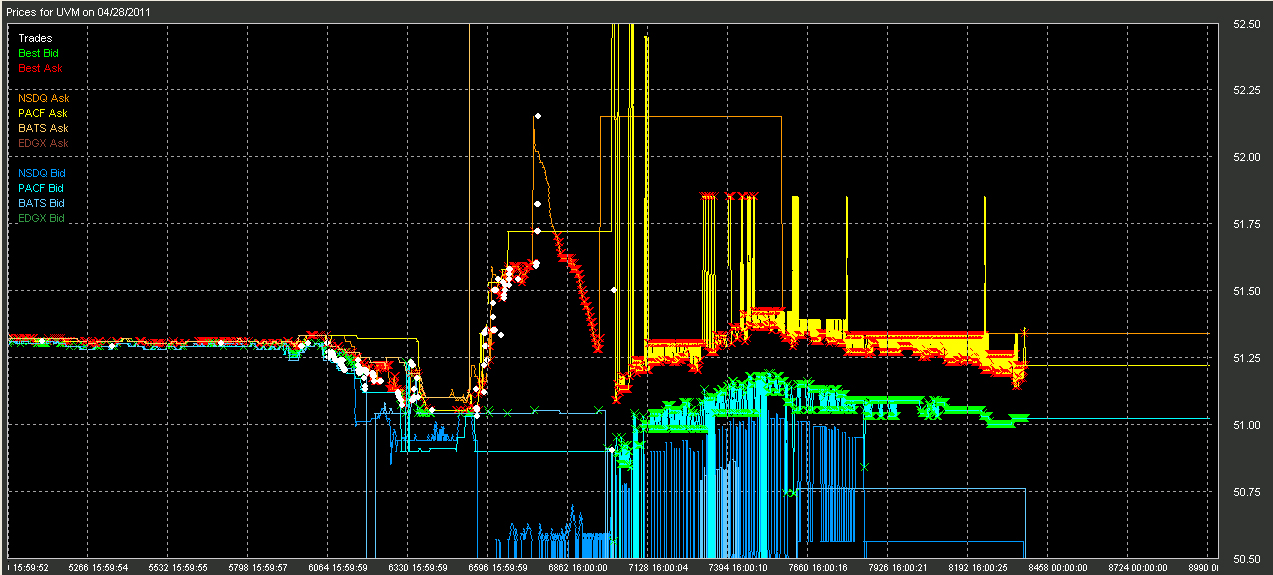Click the 50.50 price axis label
The width and height of the screenshot is (1273, 575).
1246,558
